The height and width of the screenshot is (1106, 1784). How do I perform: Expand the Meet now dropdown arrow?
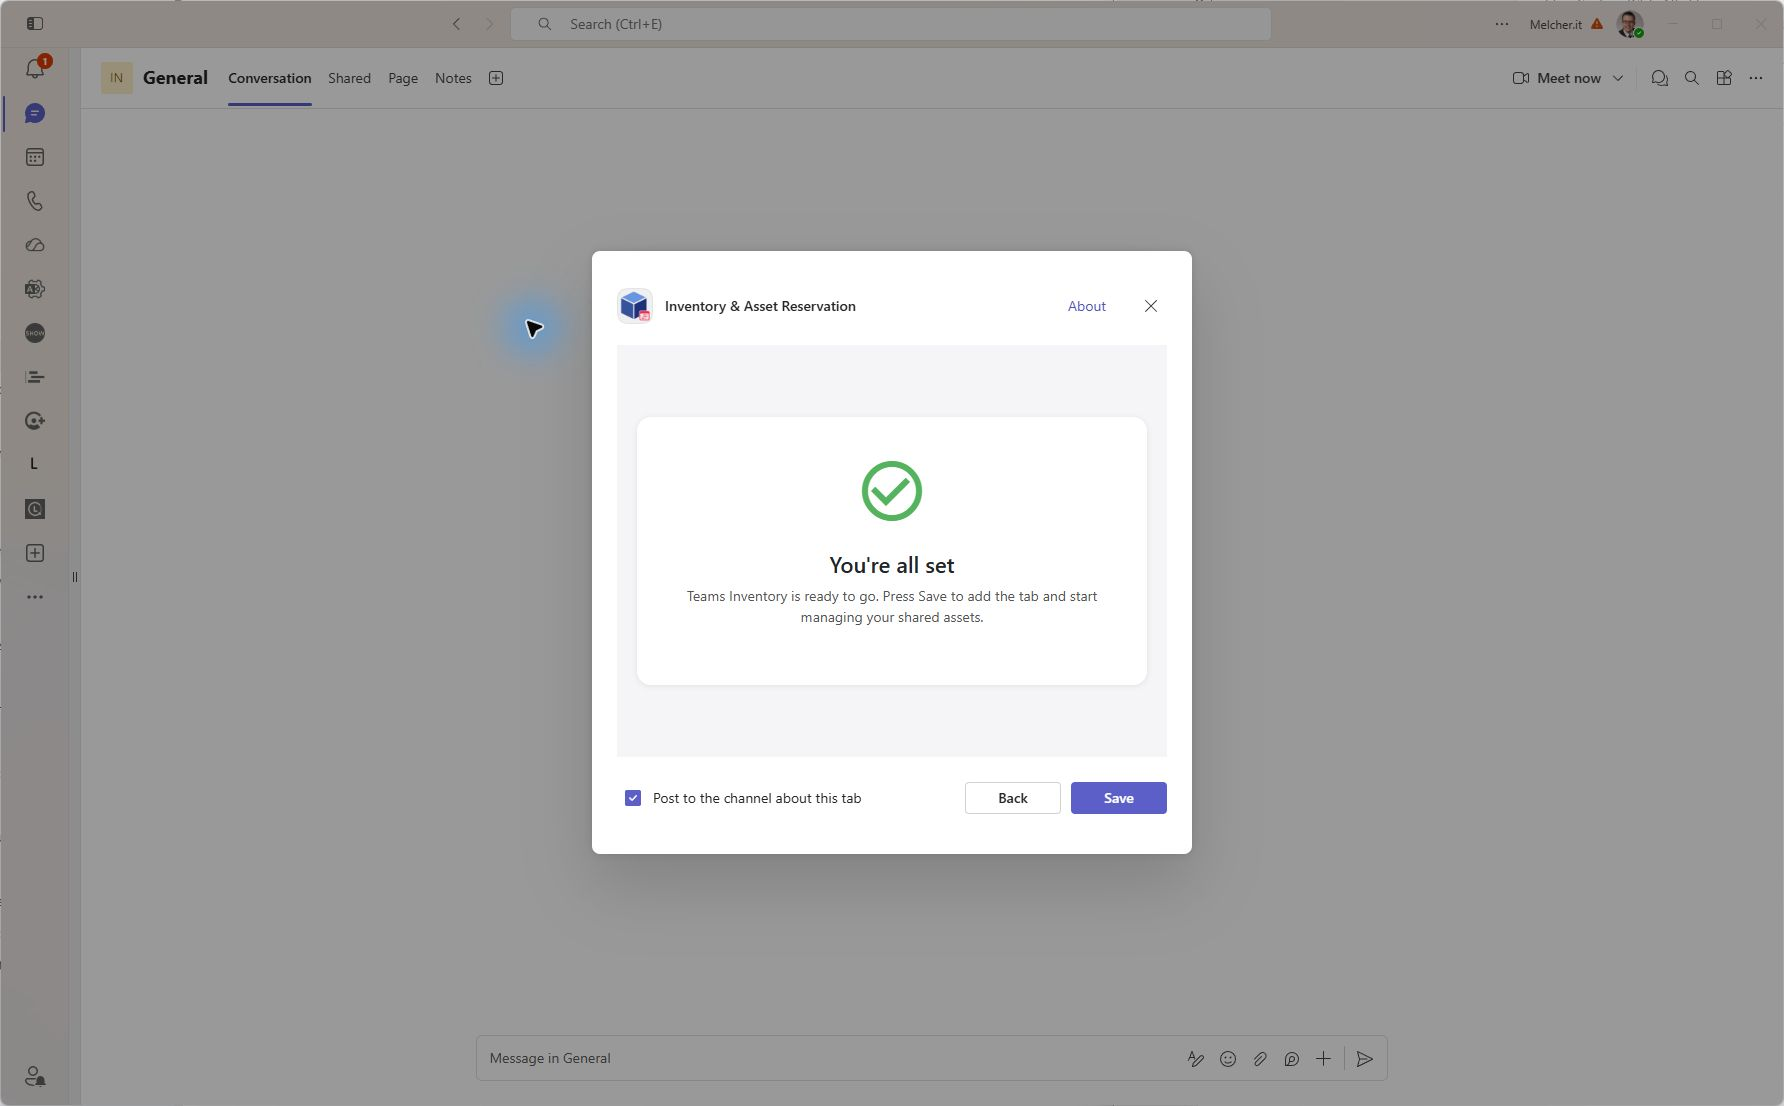1618,78
